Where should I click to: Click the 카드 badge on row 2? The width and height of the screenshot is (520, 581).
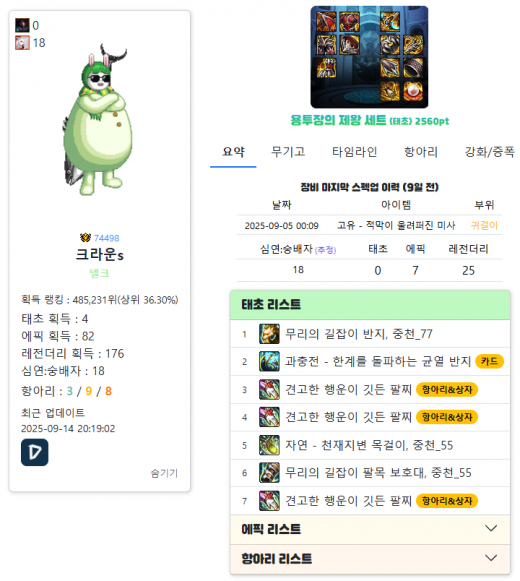pyautogui.click(x=489, y=361)
